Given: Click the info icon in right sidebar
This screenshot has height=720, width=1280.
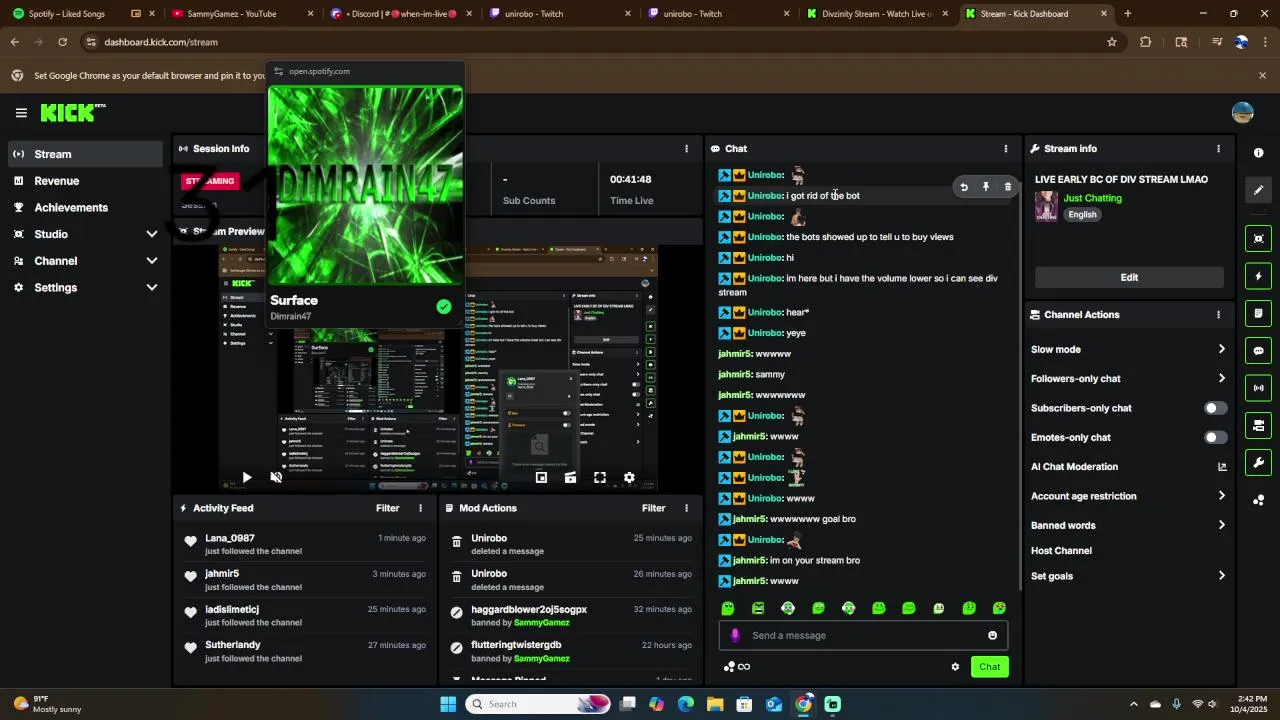Looking at the screenshot, I should coord(1259,153).
